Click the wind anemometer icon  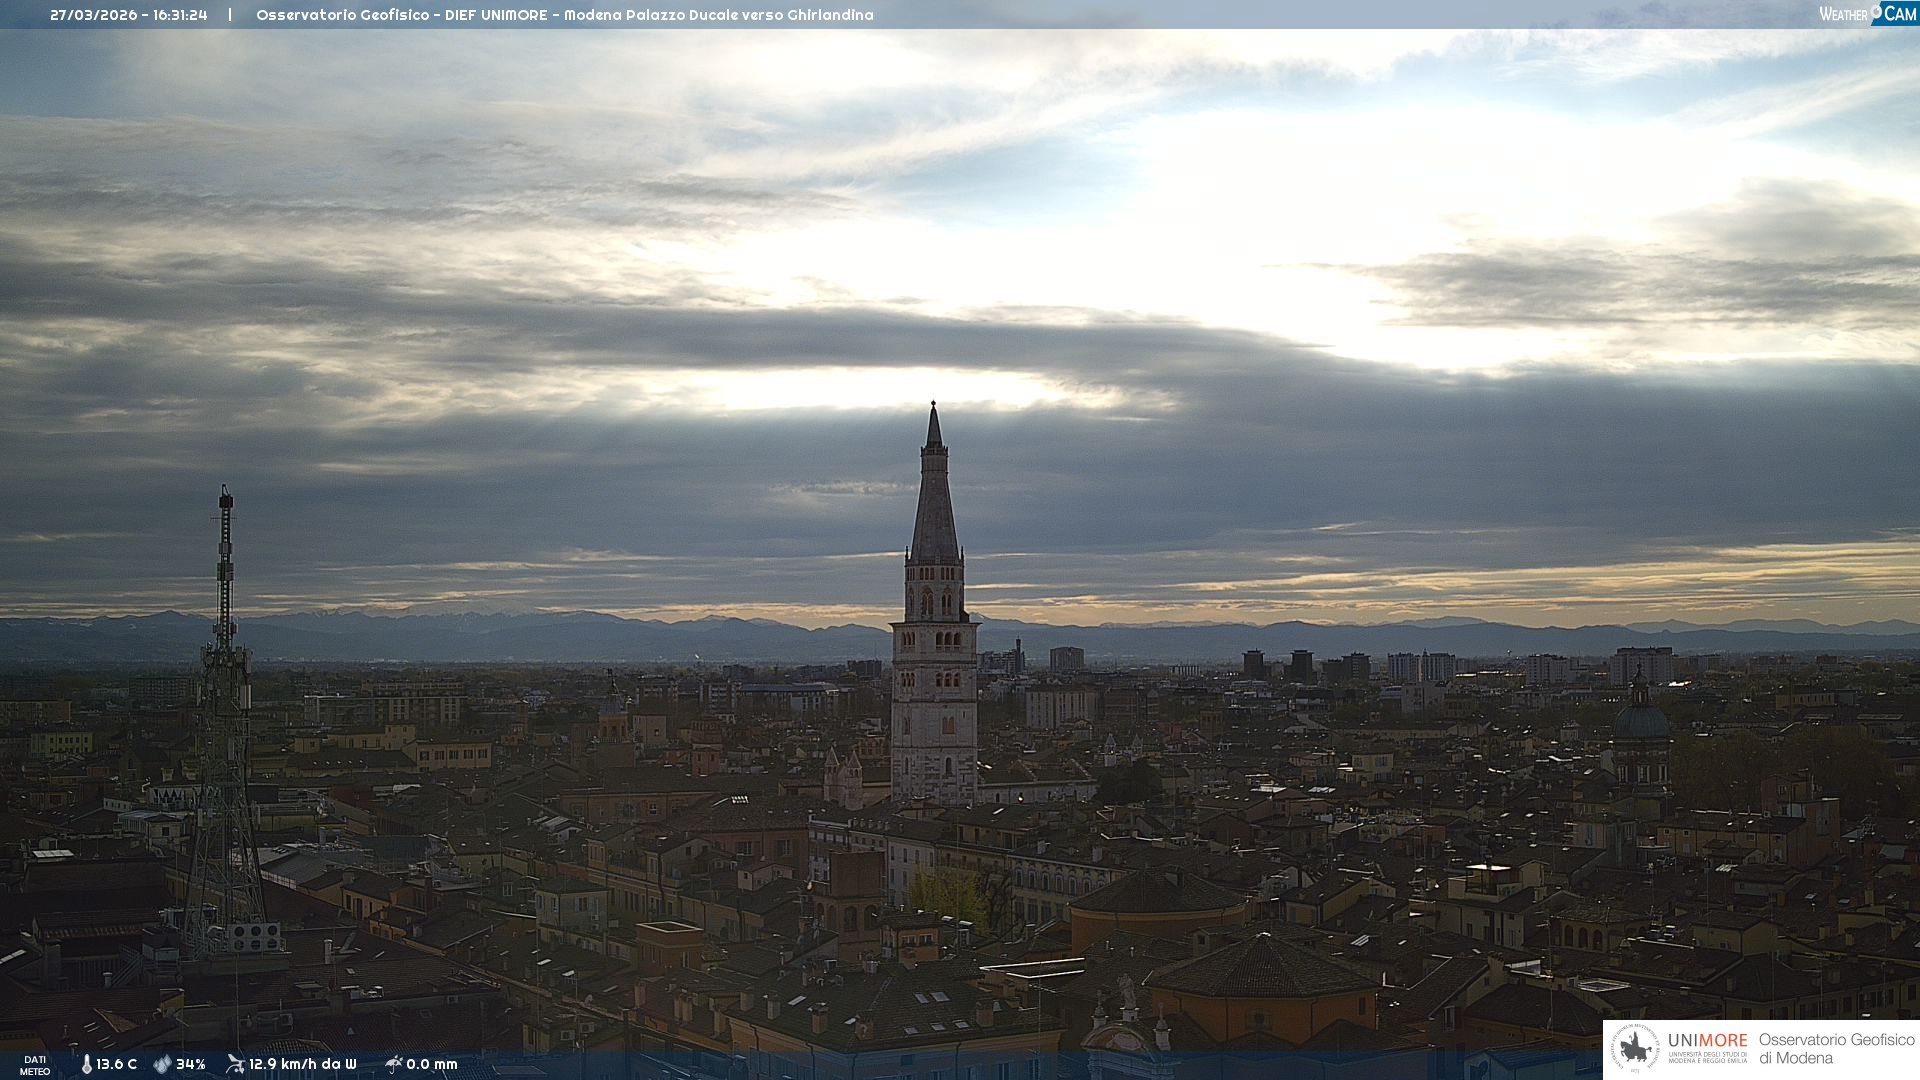click(x=235, y=1064)
